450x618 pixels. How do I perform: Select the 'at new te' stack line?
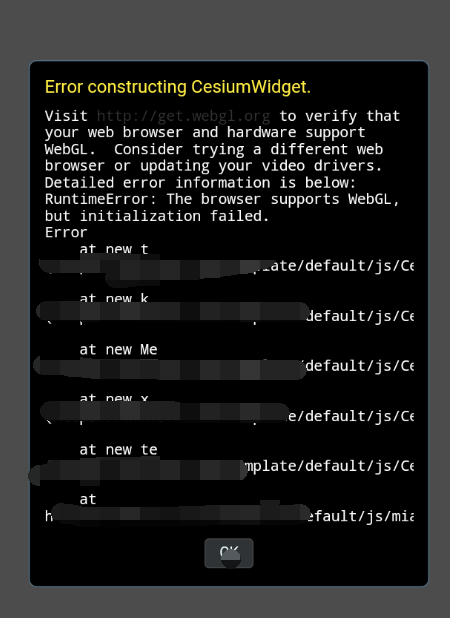118,449
